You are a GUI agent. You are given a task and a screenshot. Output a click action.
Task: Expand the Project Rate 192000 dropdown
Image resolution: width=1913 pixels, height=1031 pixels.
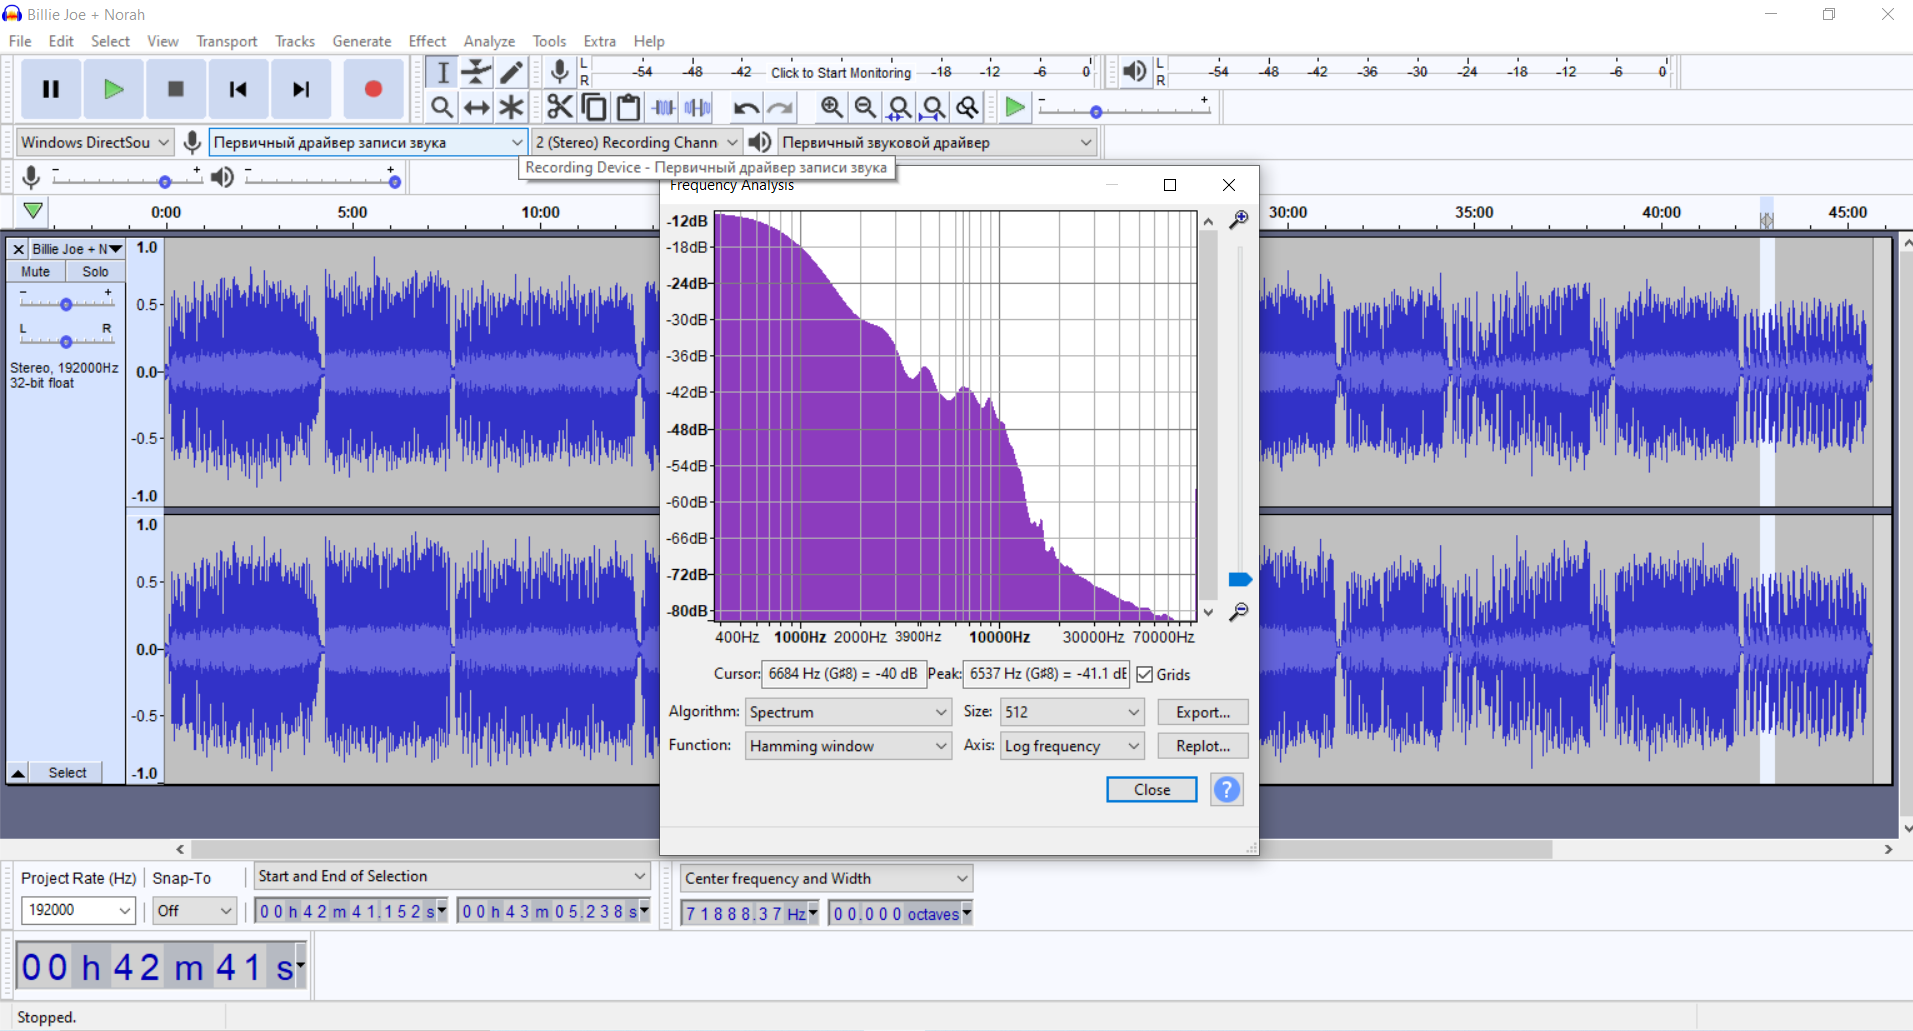(x=79, y=910)
